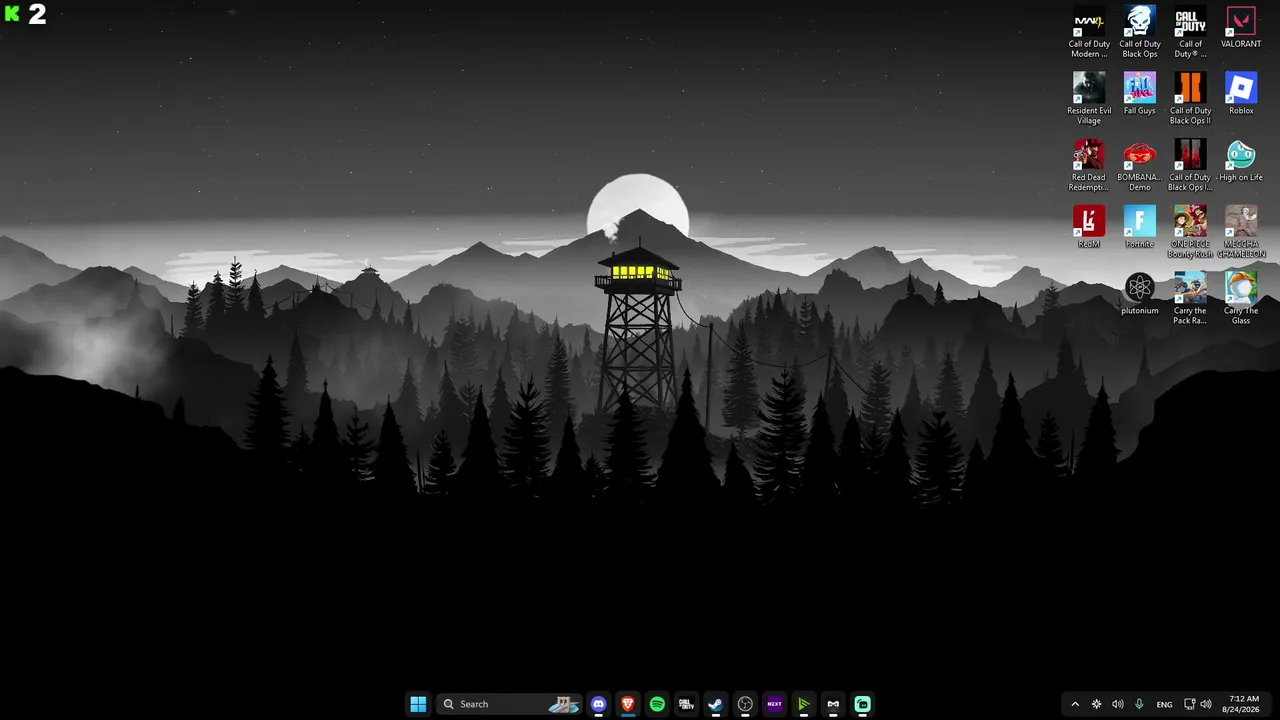This screenshot has width=1280, height=720.
Task: Click the star-shaped system tray icon
Action: pos(1097,704)
